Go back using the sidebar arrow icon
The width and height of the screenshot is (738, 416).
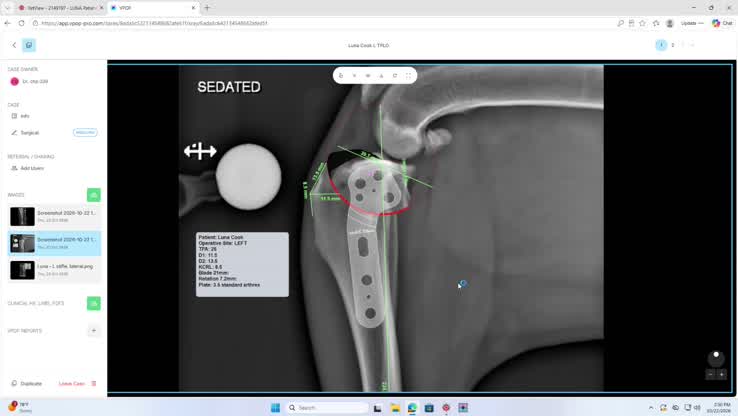(x=14, y=45)
